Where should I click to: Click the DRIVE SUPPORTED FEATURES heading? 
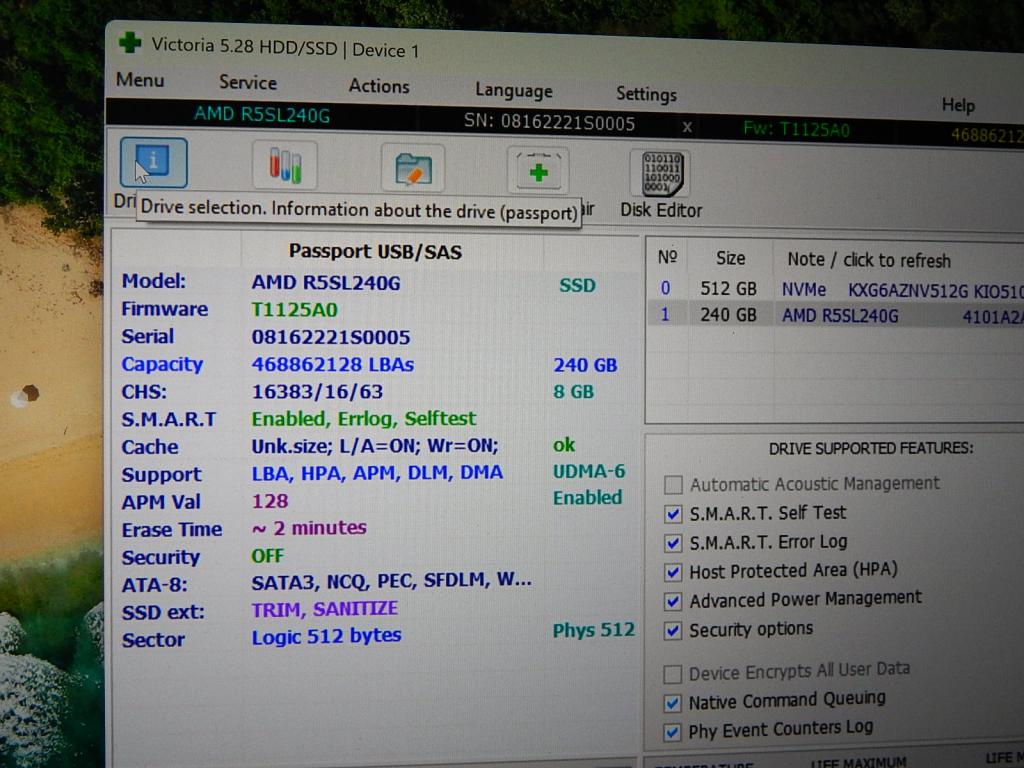pos(871,449)
